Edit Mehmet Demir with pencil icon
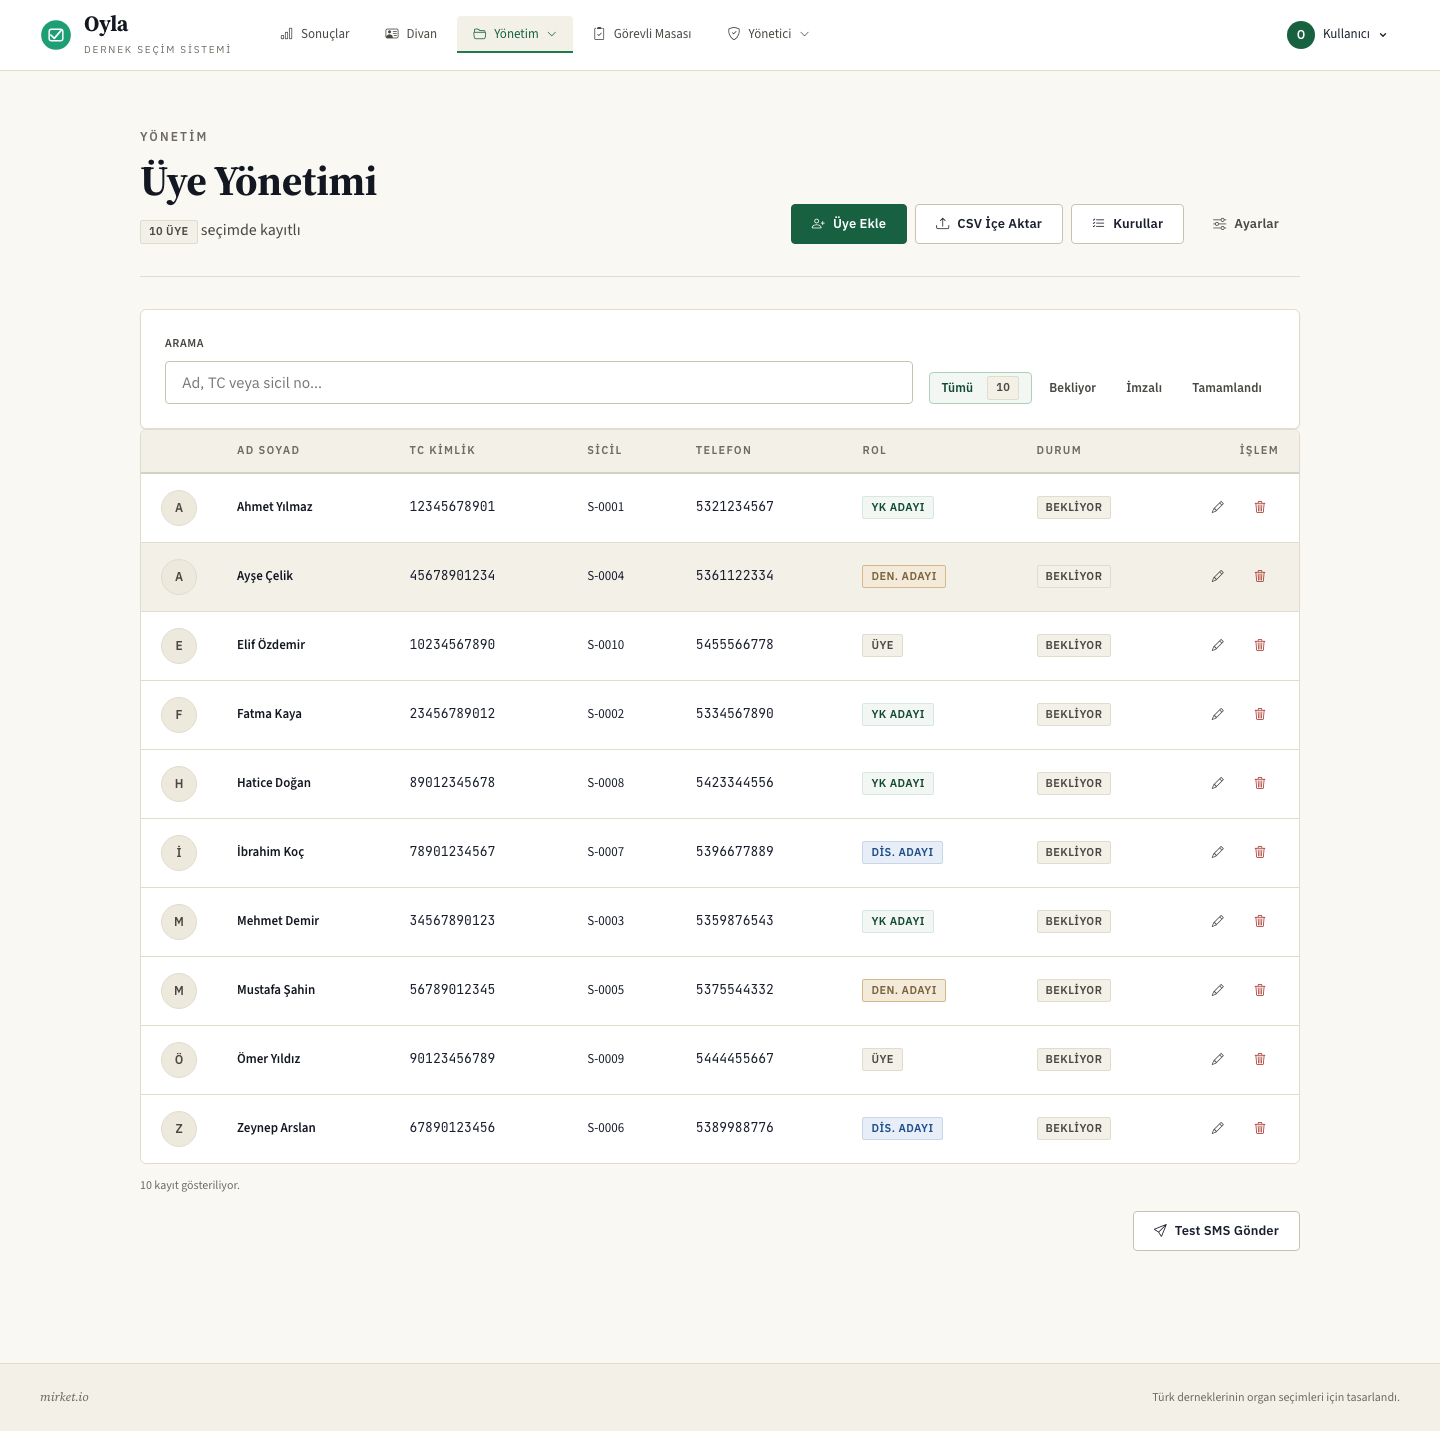1440x1431 pixels. pos(1218,921)
